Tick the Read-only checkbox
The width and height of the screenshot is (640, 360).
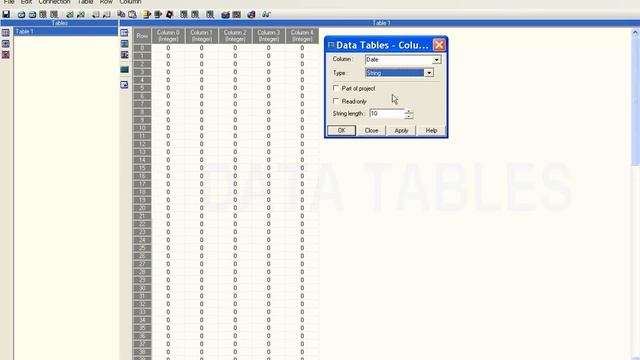(336, 101)
